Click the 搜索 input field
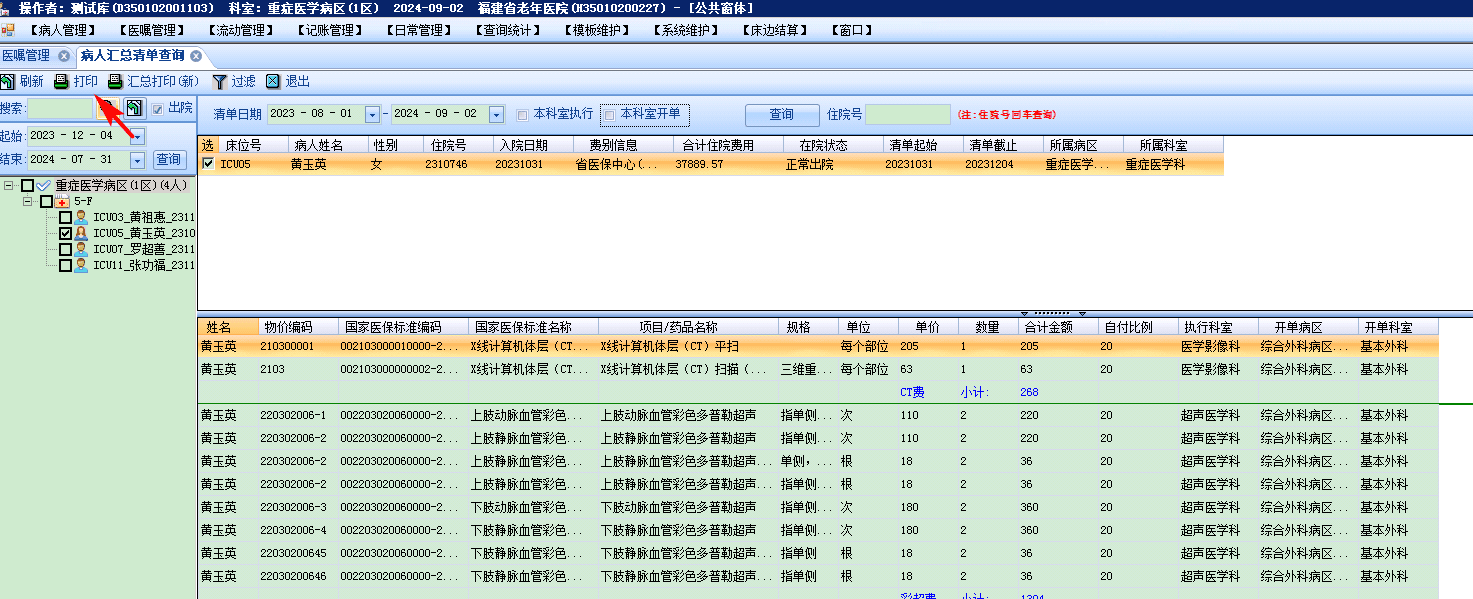This screenshot has width=1473, height=599. coord(60,108)
